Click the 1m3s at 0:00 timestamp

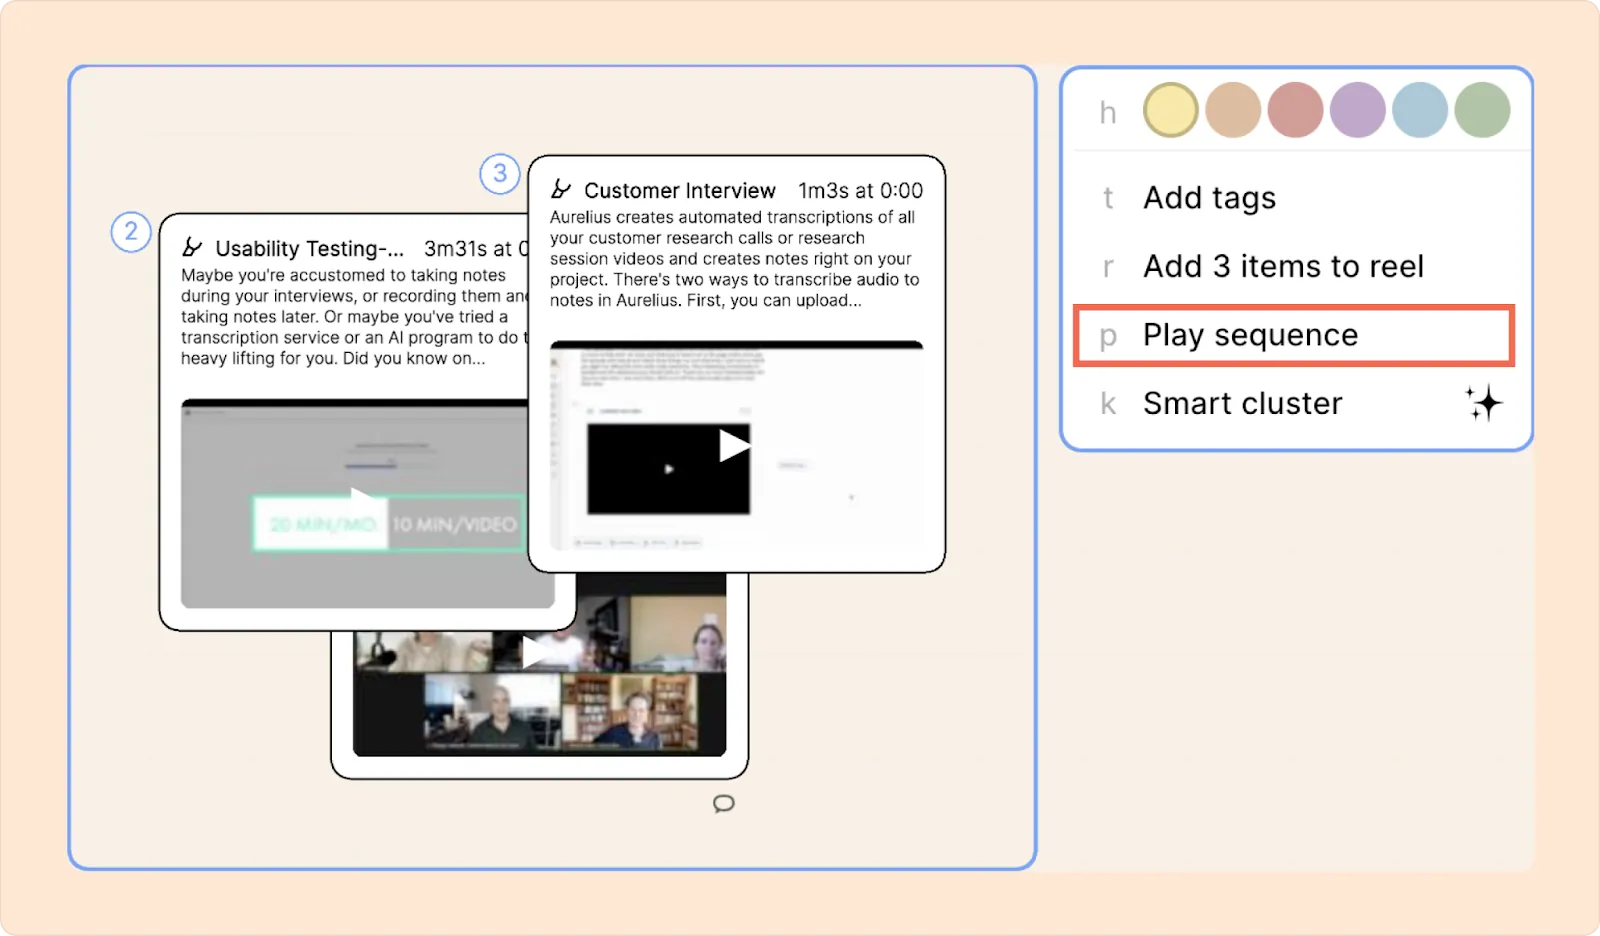click(x=860, y=190)
